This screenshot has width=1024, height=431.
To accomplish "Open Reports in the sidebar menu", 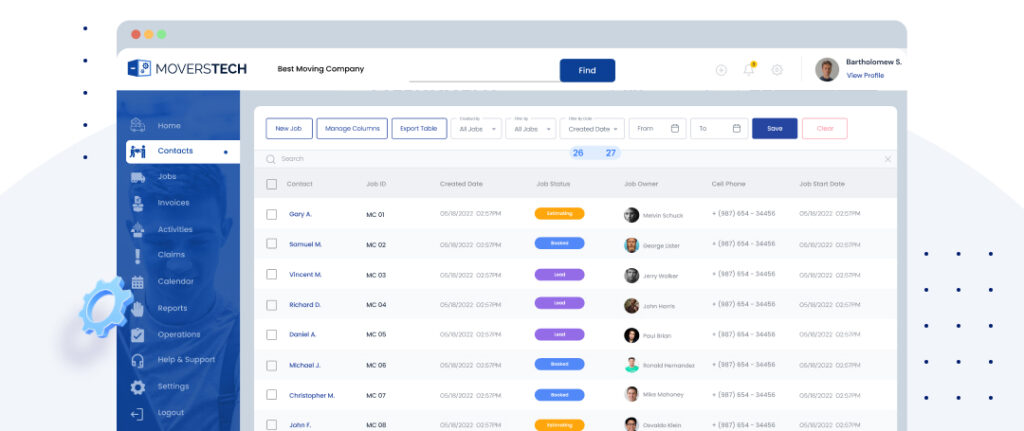I will [171, 308].
